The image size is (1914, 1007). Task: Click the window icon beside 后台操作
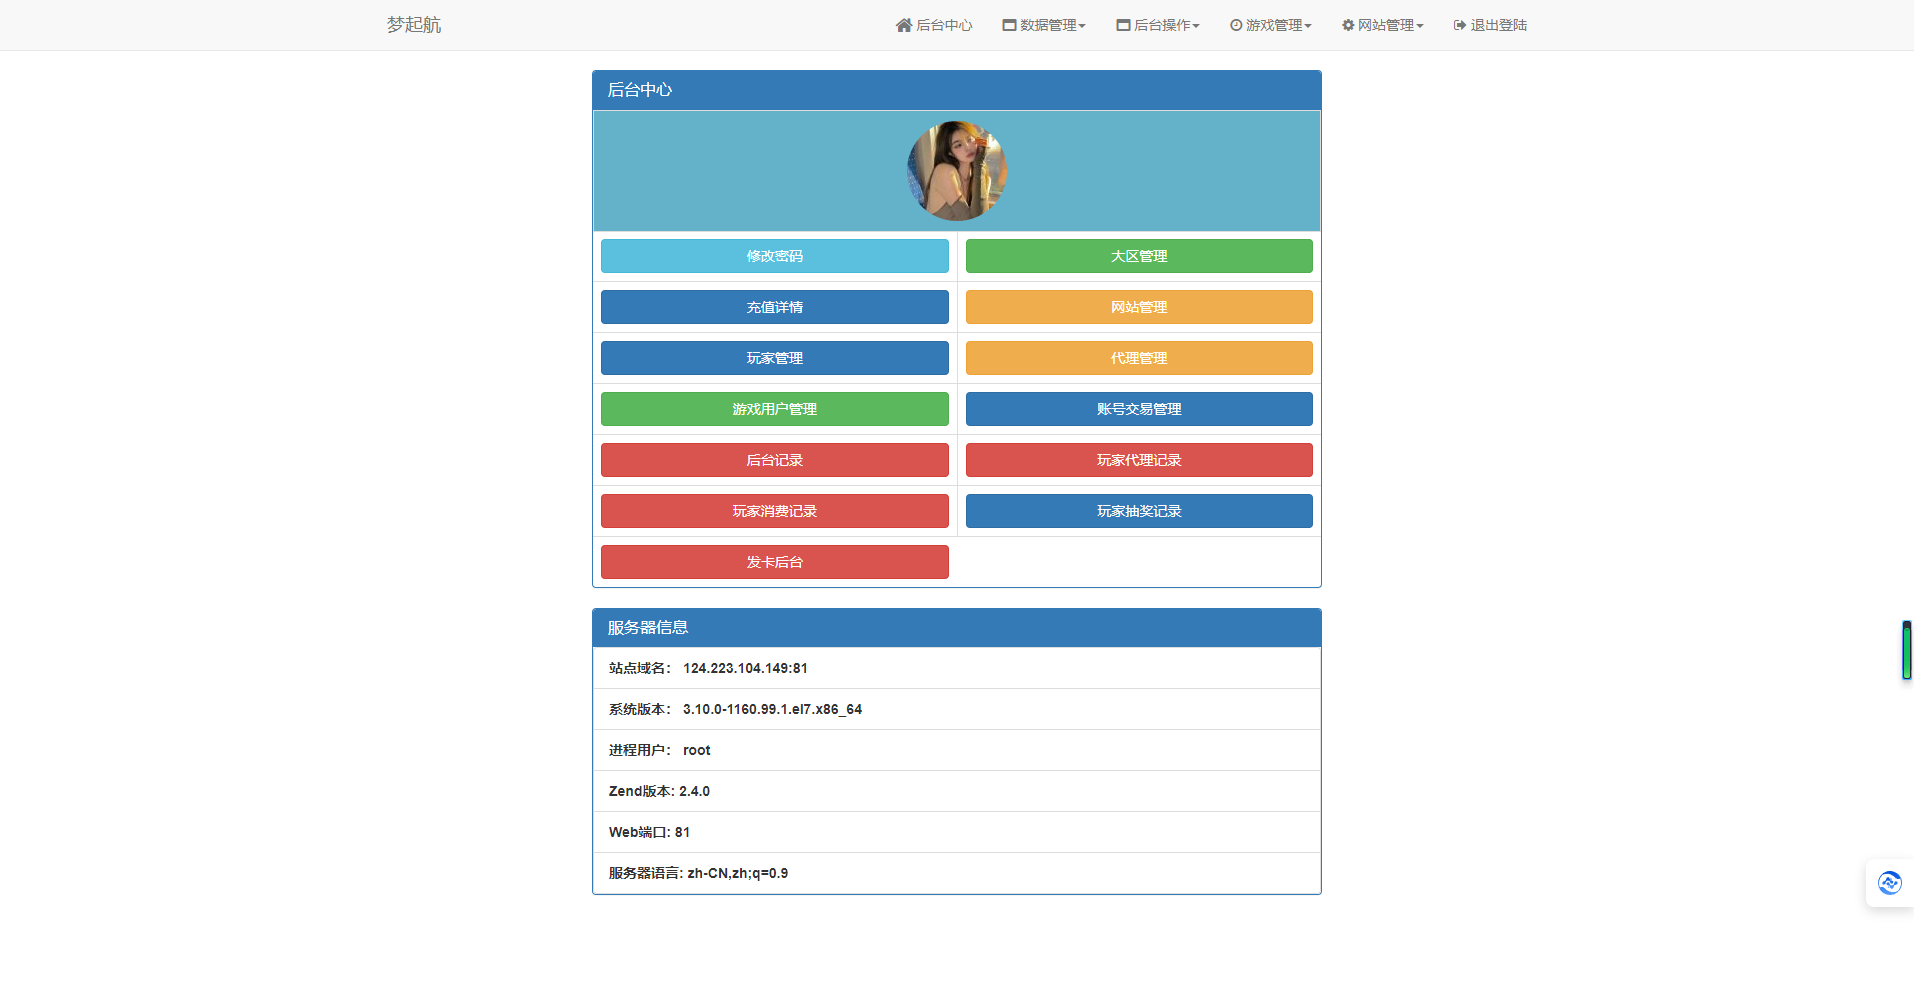(x=1123, y=25)
